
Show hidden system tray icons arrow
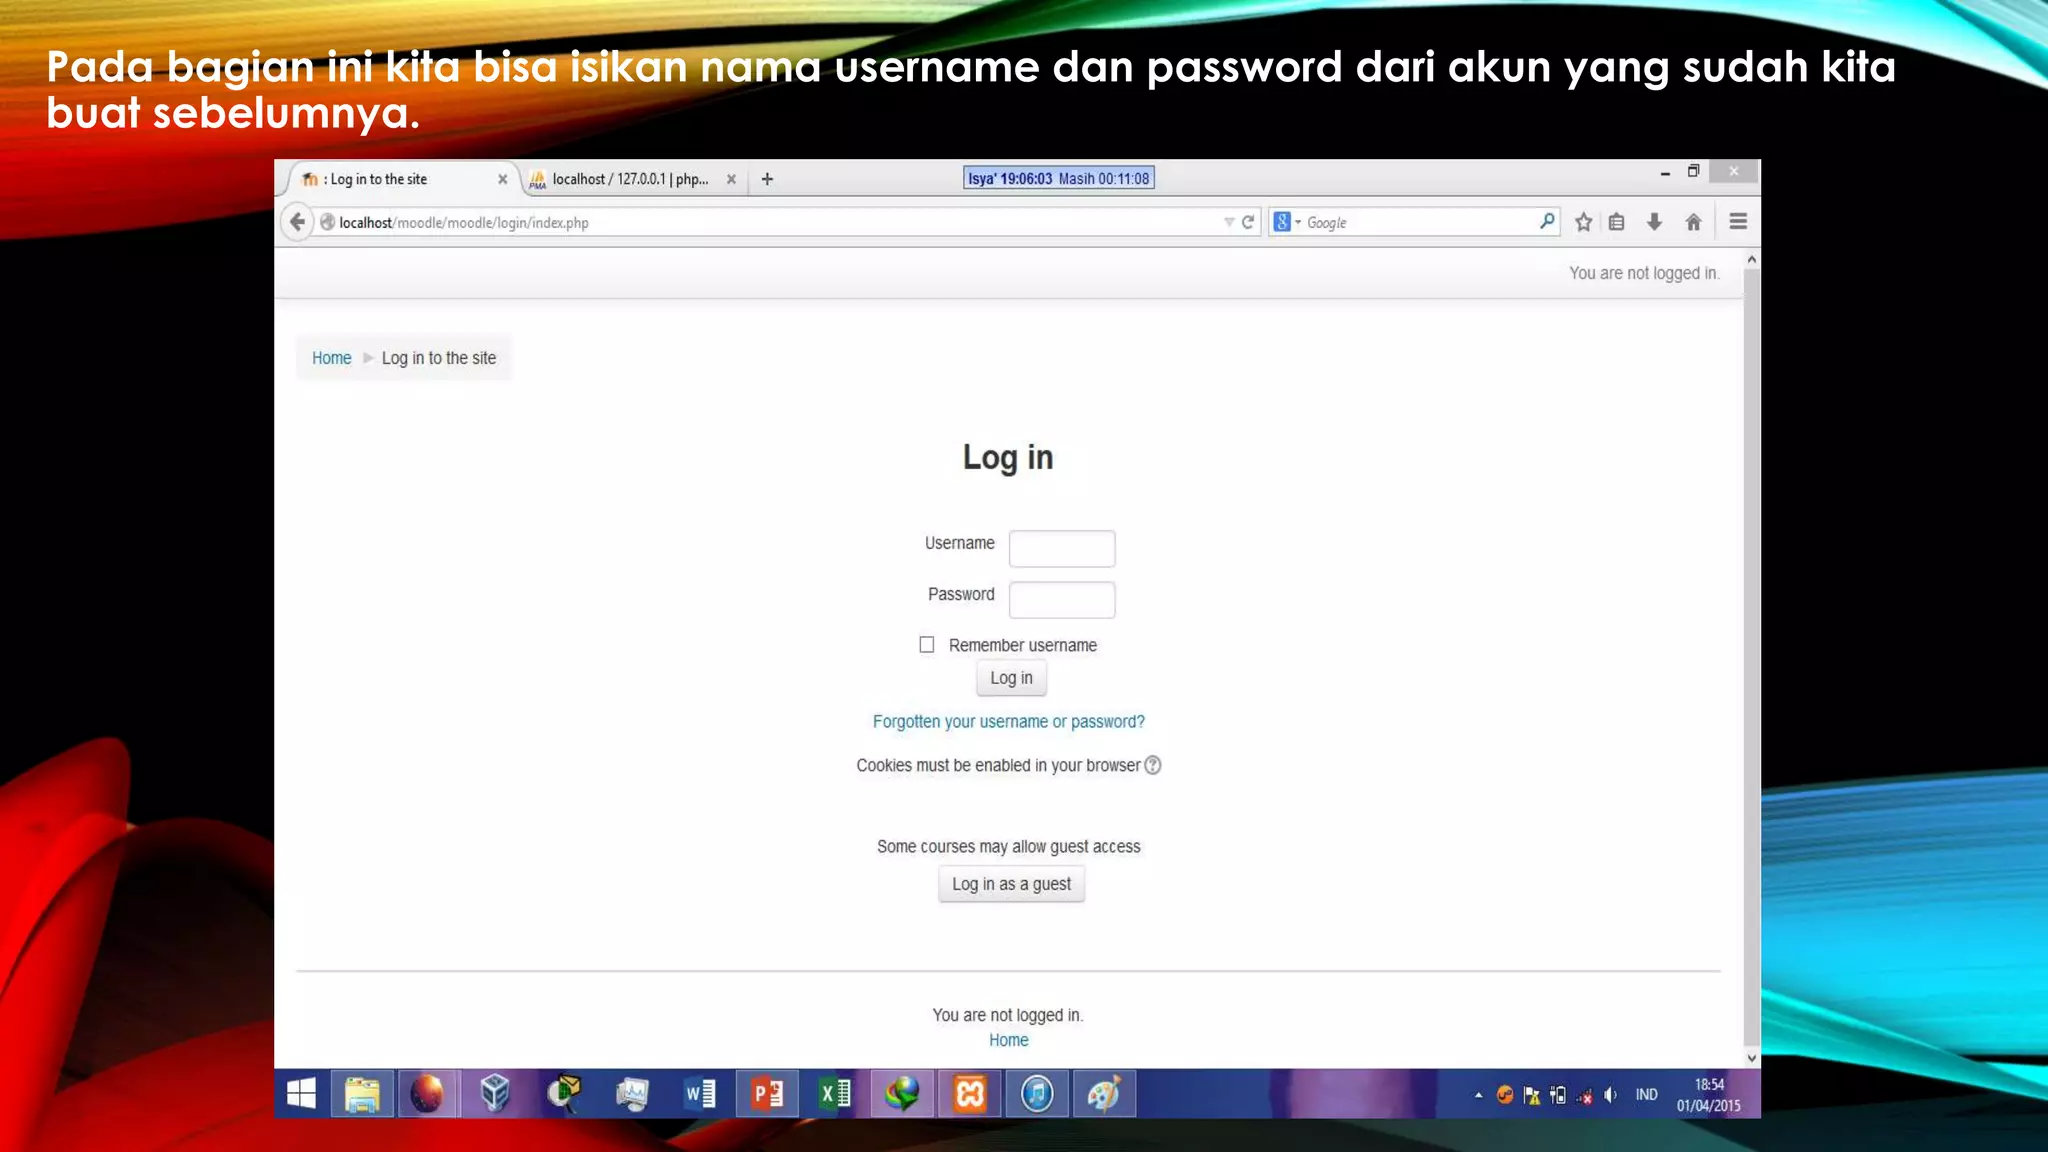pyautogui.click(x=1478, y=1095)
